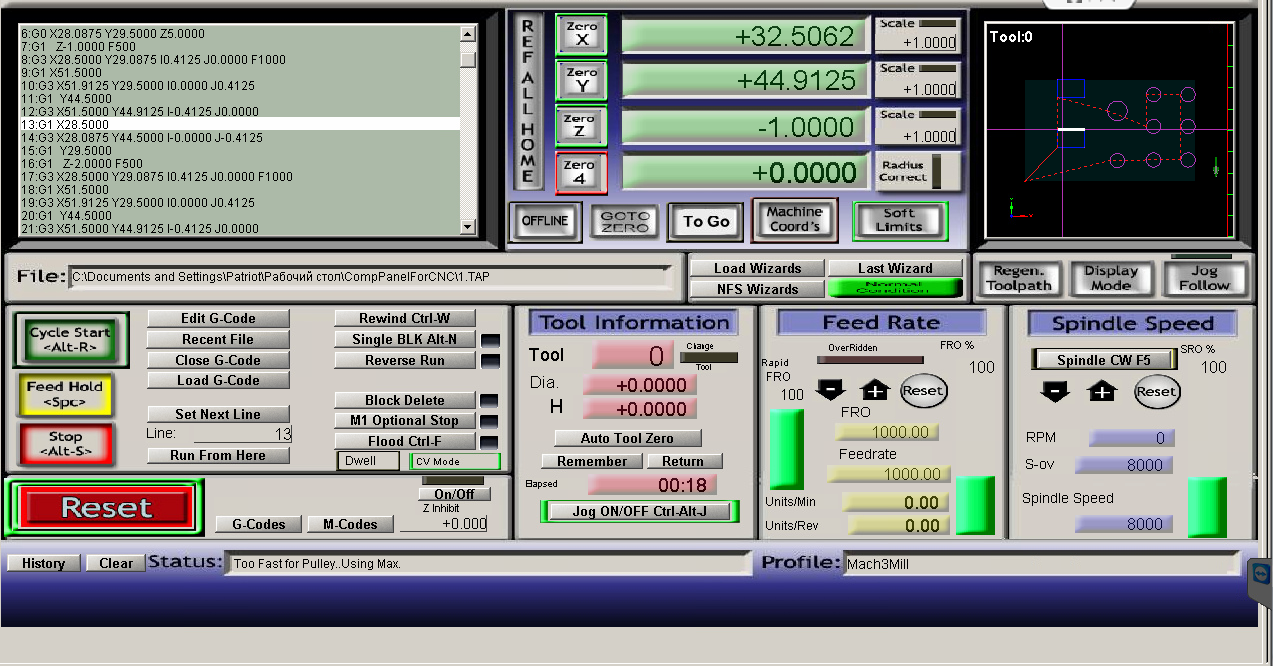Open status History
The height and width of the screenshot is (666, 1273).
coord(43,563)
